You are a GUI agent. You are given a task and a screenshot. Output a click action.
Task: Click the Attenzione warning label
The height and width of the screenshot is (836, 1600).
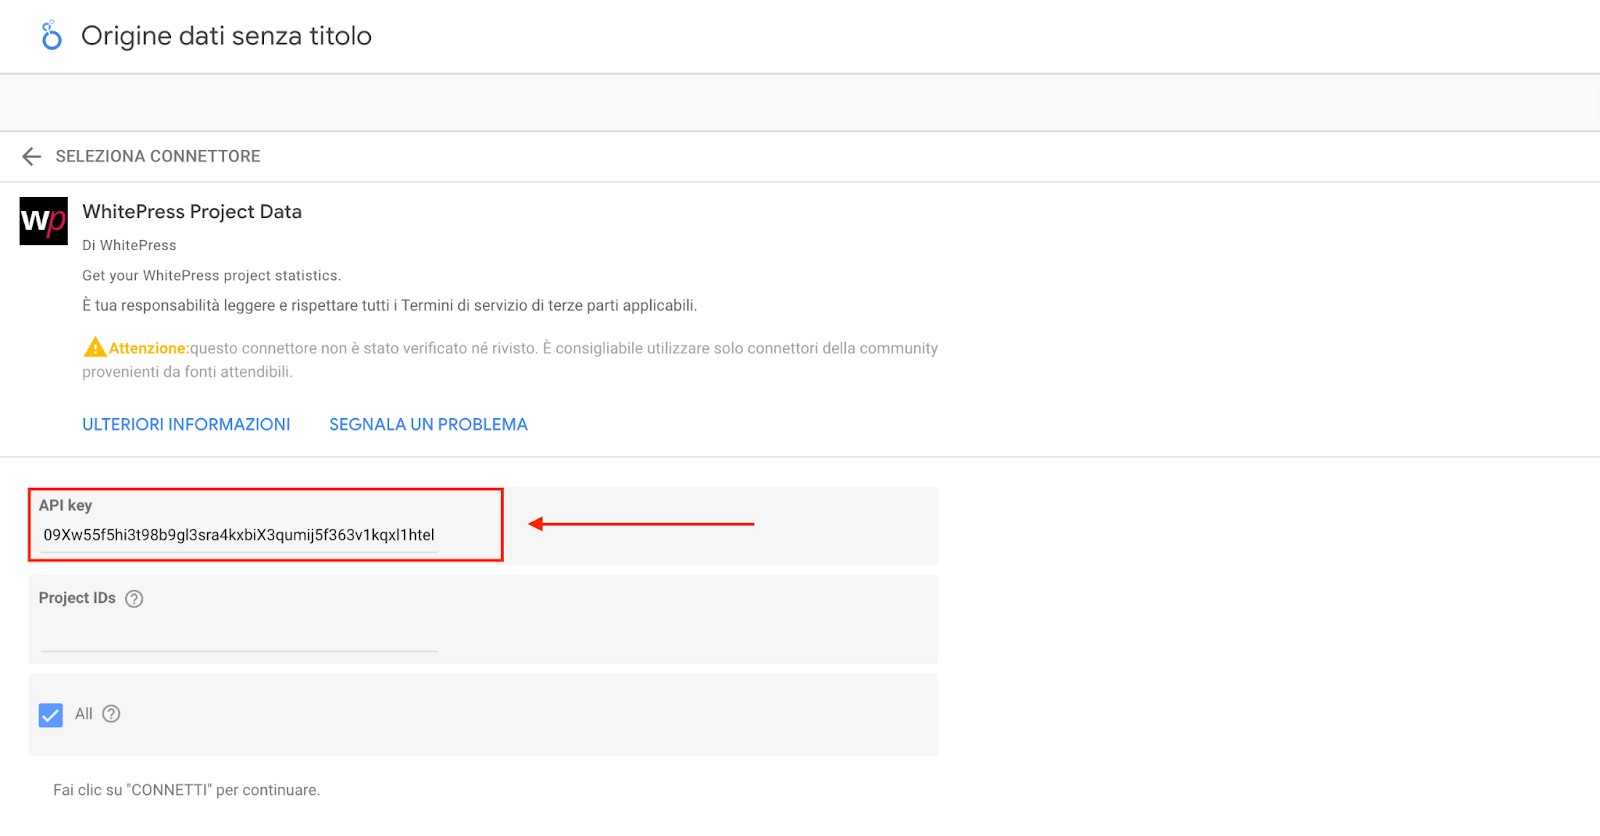tap(148, 348)
